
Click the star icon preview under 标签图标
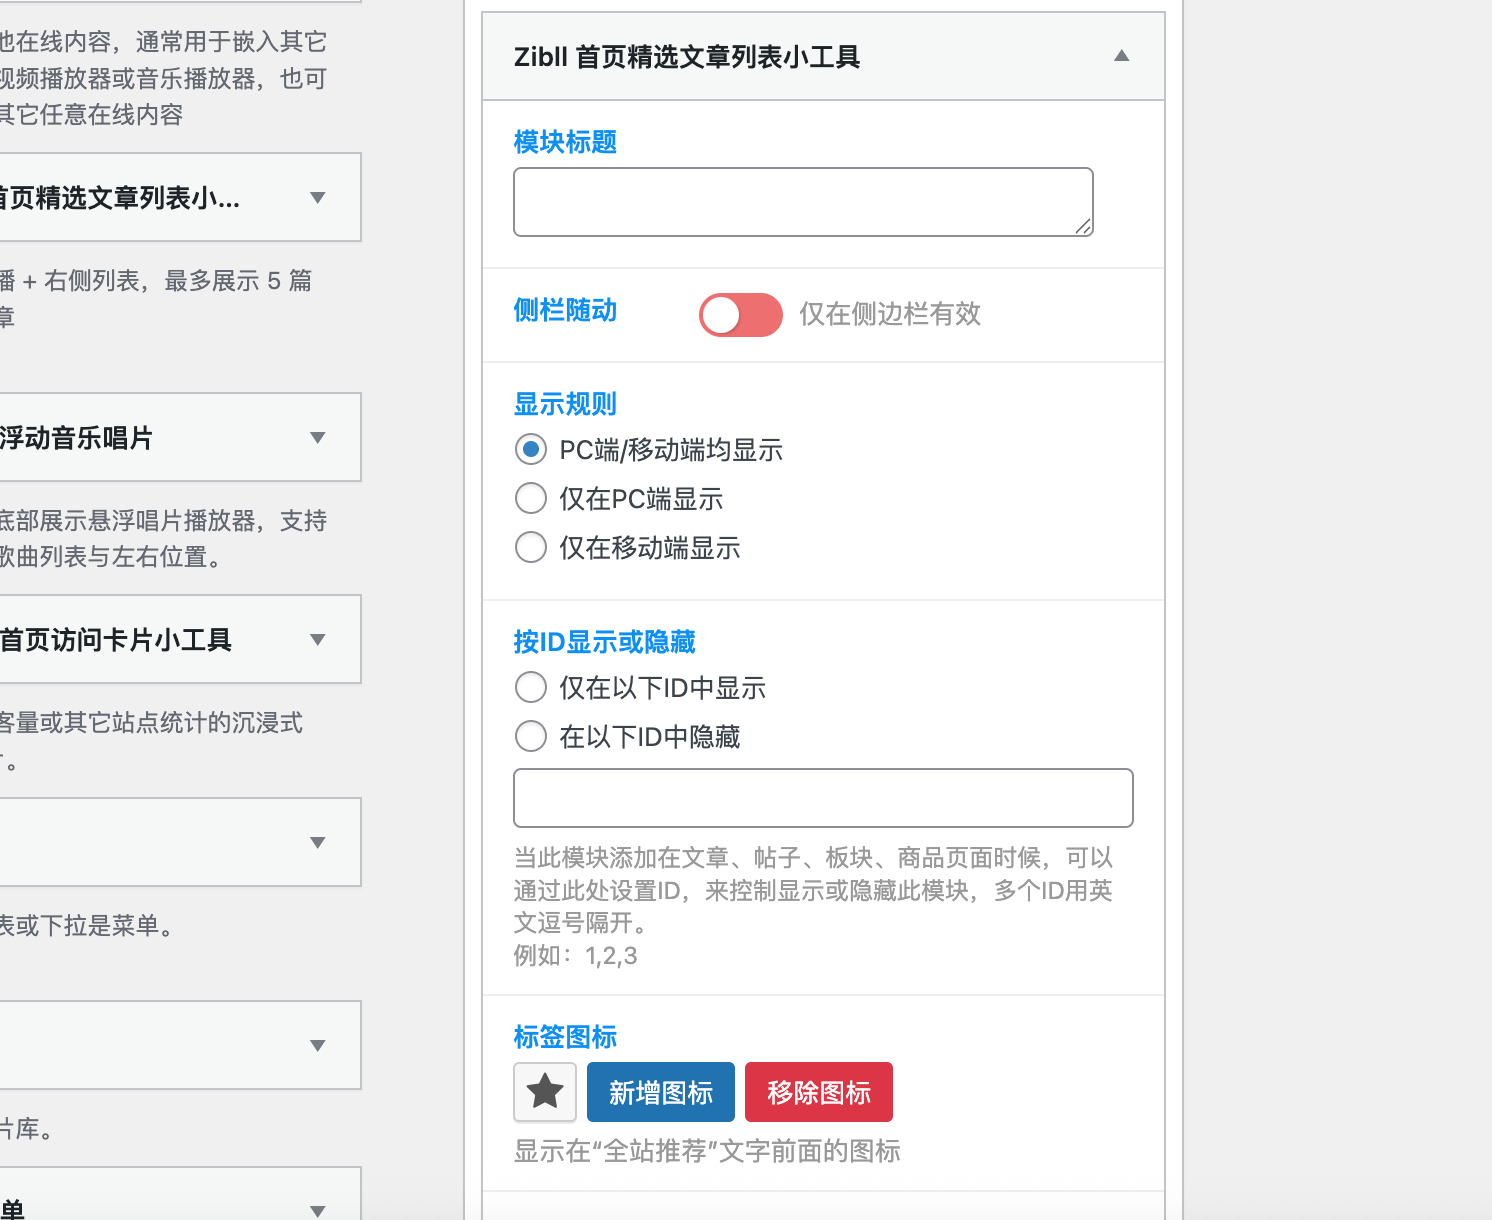click(544, 1091)
